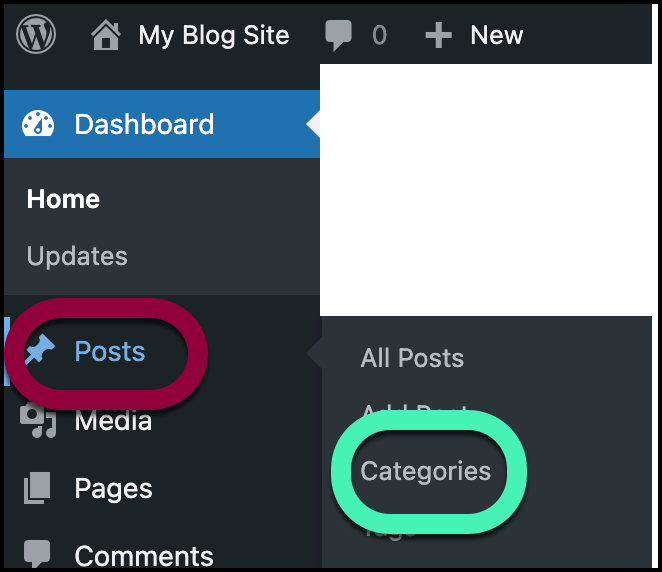This screenshot has height=572, width=662.
Task: Go to Home under Dashboard
Action: click(63, 199)
